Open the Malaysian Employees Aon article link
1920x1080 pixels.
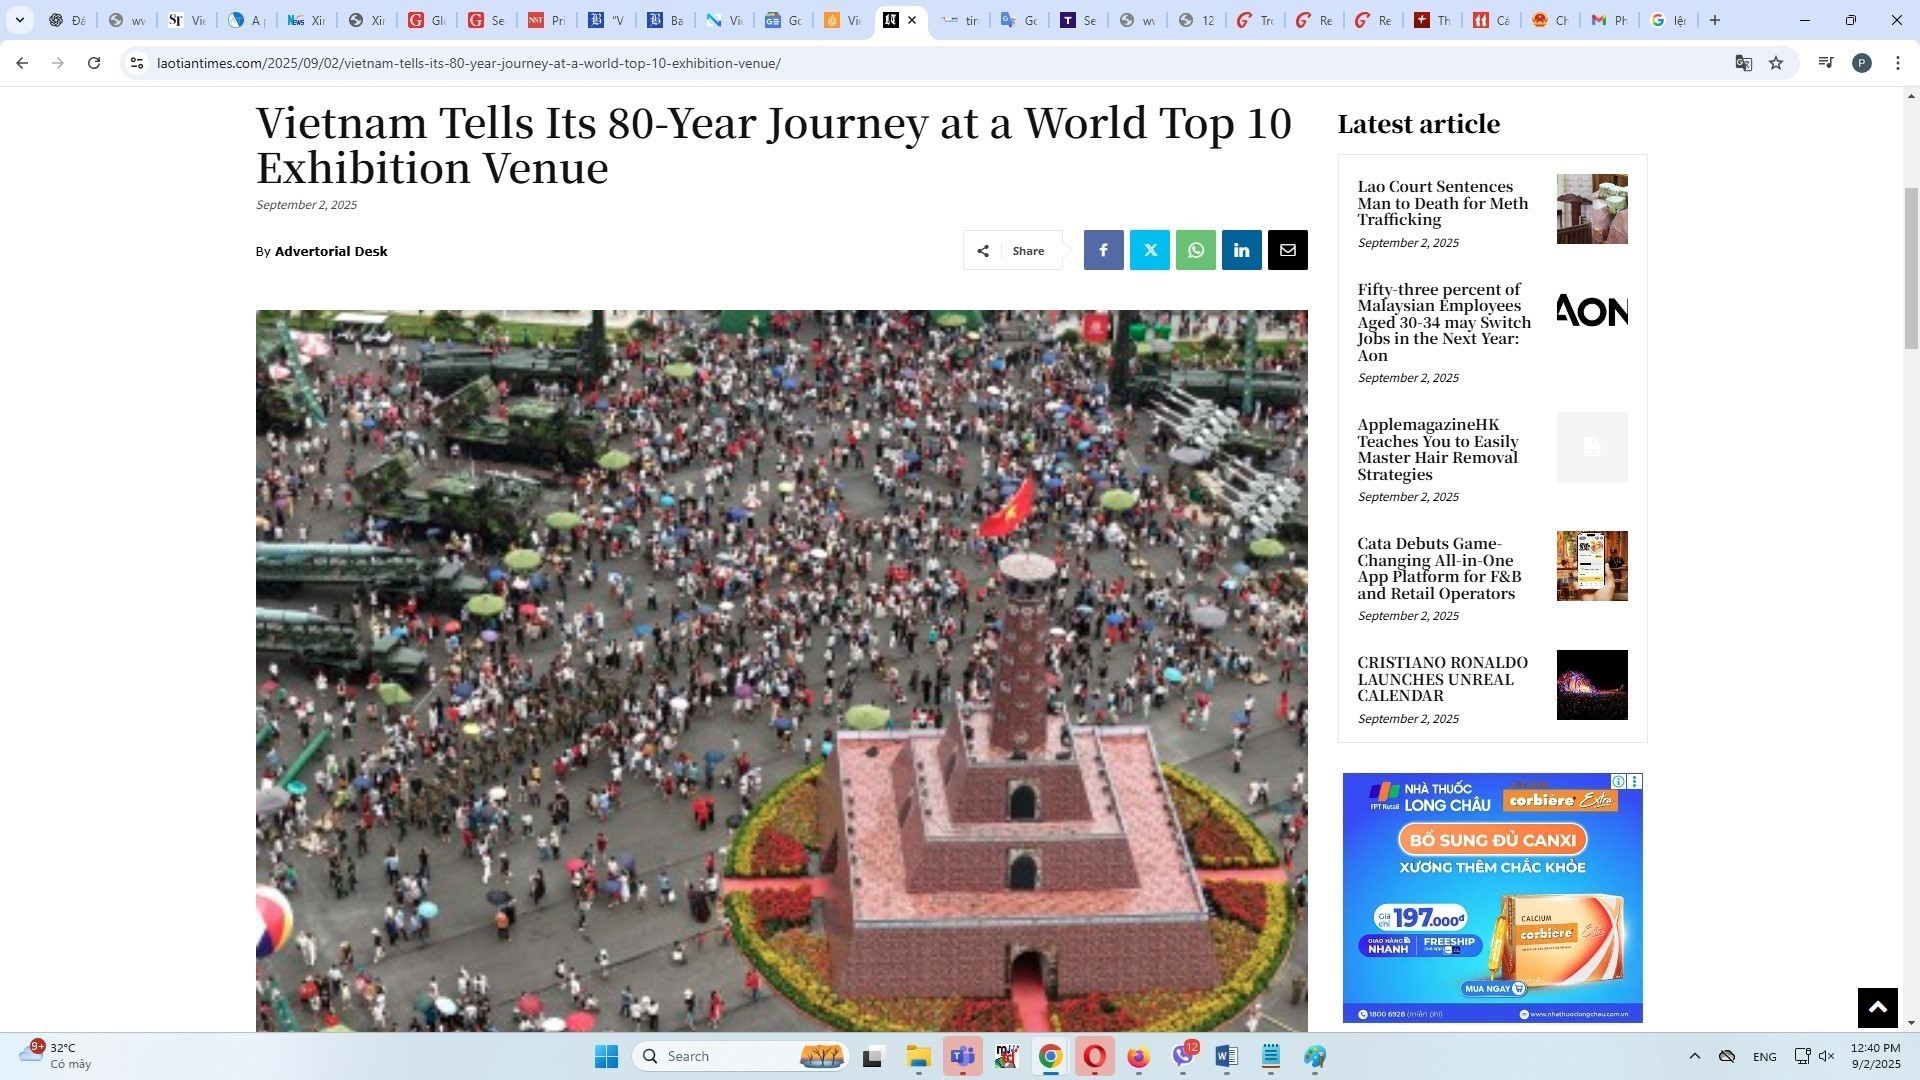pos(1444,322)
